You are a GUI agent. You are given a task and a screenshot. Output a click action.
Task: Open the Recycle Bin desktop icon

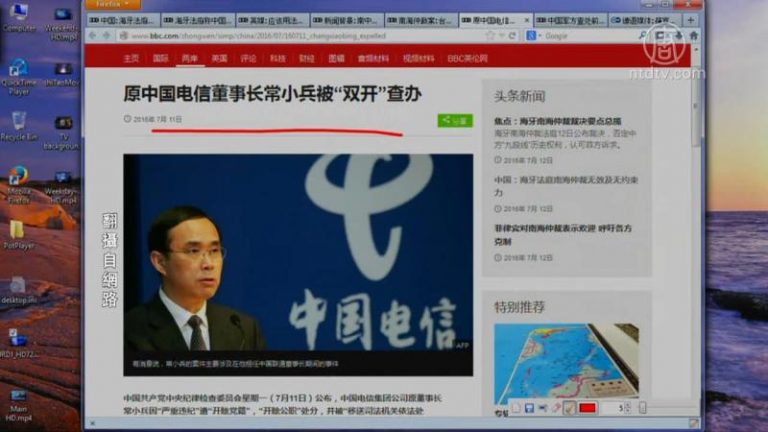click(19, 126)
